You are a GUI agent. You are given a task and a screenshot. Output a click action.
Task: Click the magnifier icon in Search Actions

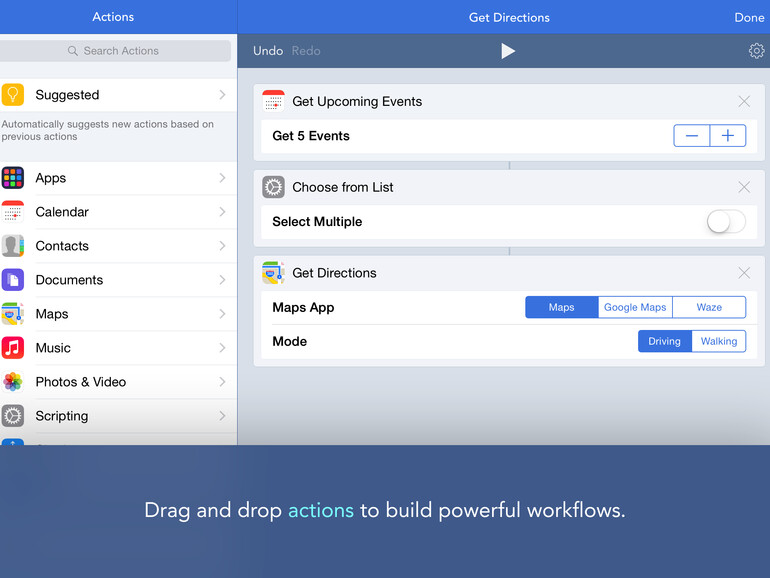tap(73, 51)
